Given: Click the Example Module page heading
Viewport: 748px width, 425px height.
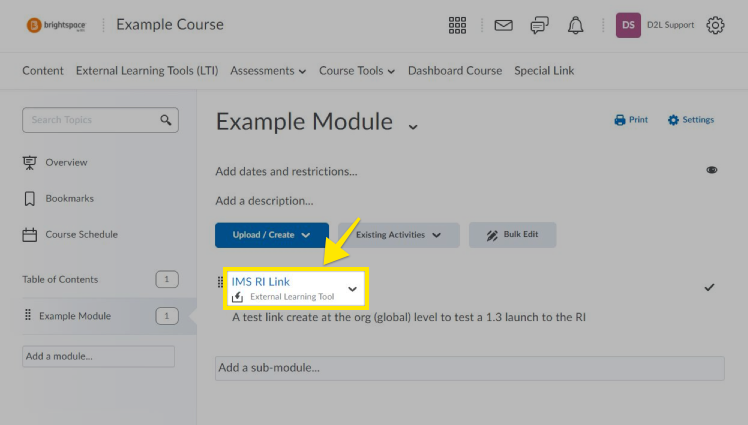Looking at the screenshot, I should [x=304, y=122].
